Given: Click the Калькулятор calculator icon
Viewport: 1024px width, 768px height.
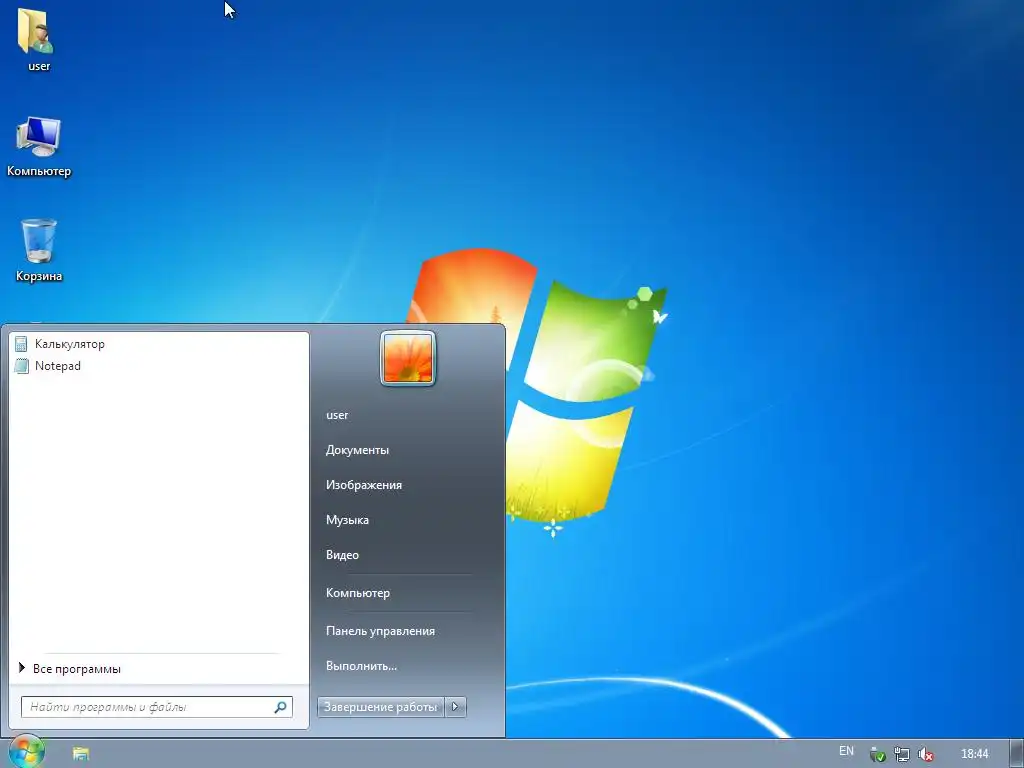Looking at the screenshot, I should (x=22, y=344).
